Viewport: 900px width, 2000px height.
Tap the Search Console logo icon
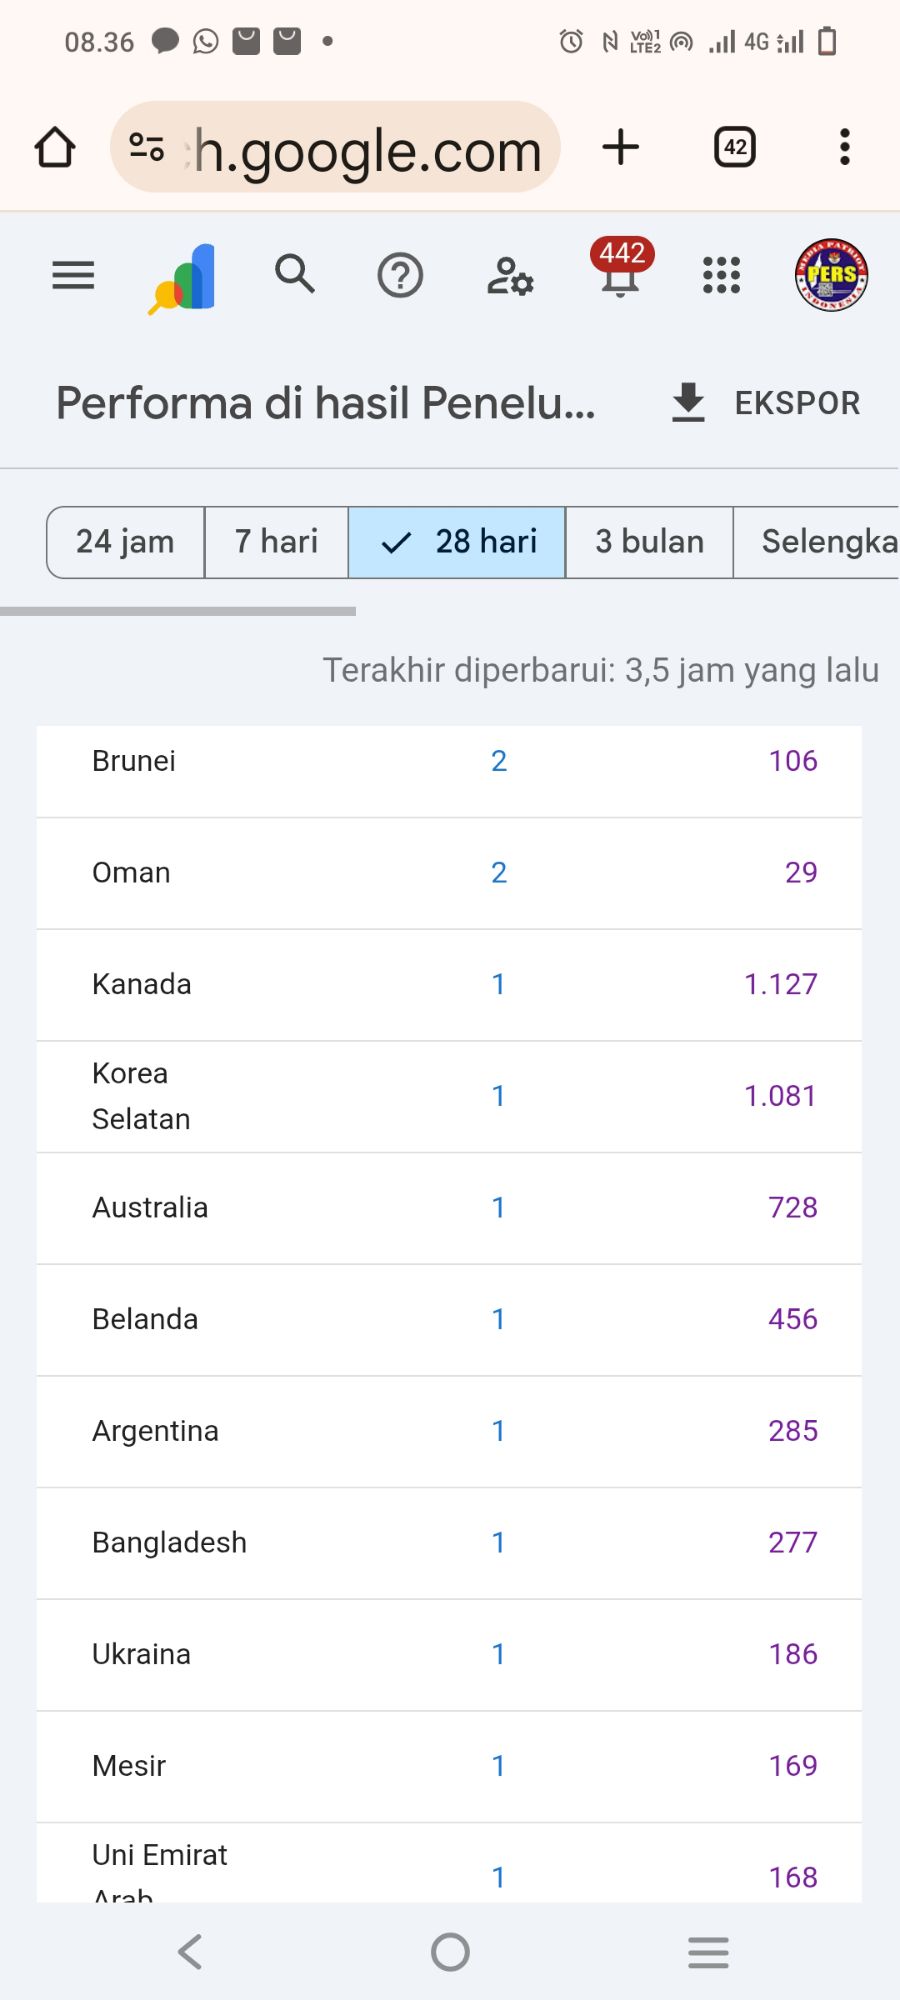(x=183, y=278)
